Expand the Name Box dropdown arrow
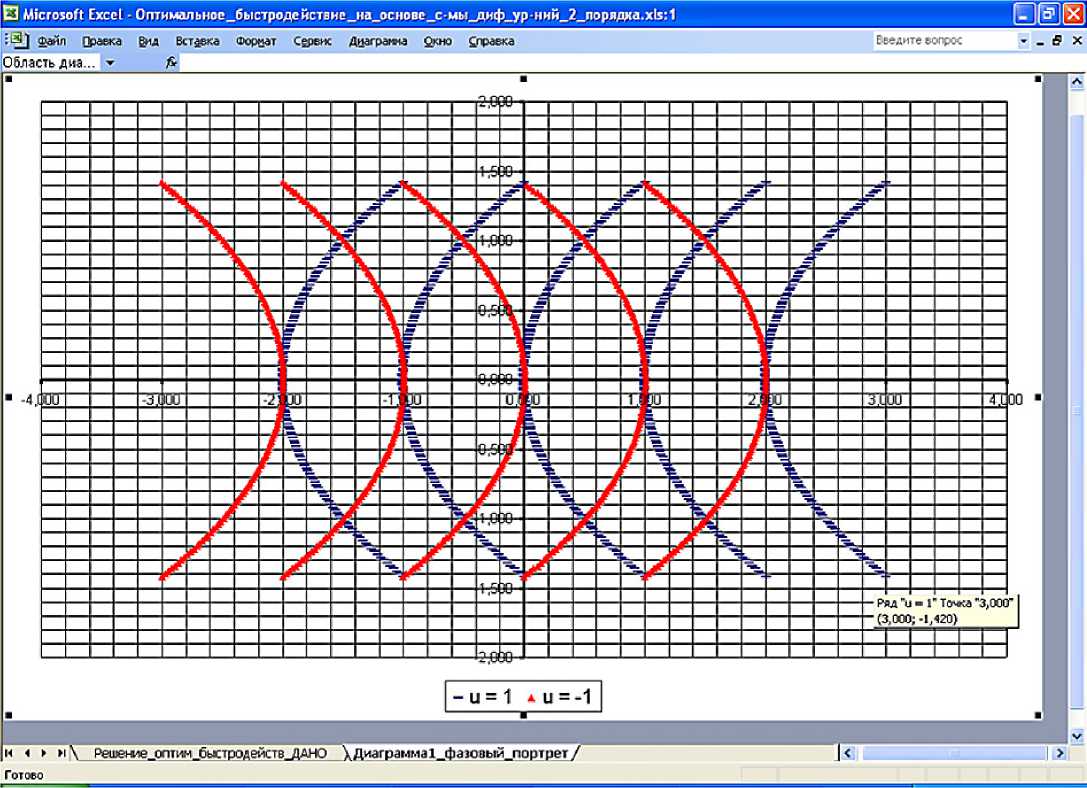The image size is (1087, 788). (110, 63)
